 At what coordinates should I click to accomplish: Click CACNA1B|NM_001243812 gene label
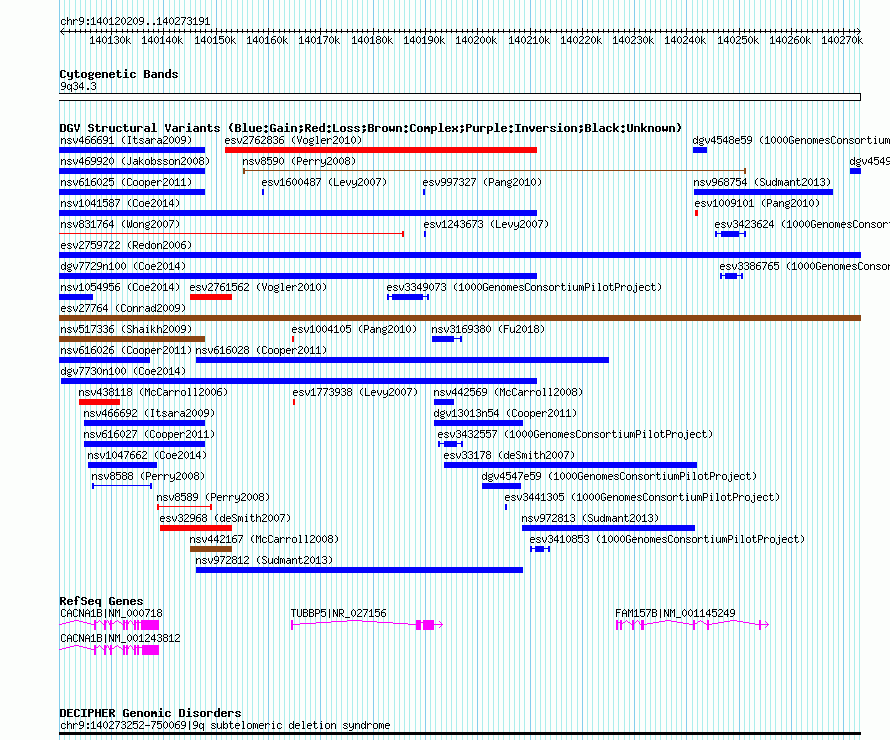(x=120, y=638)
